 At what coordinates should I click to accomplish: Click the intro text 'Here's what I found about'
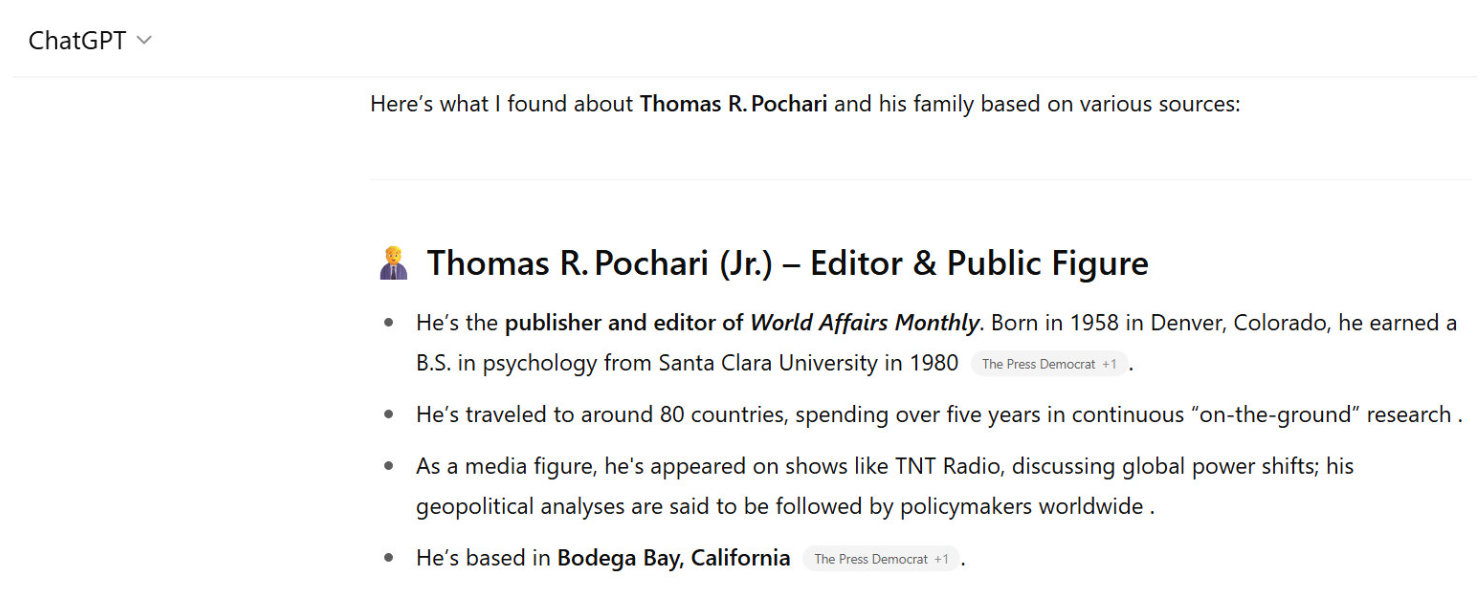point(501,104)
